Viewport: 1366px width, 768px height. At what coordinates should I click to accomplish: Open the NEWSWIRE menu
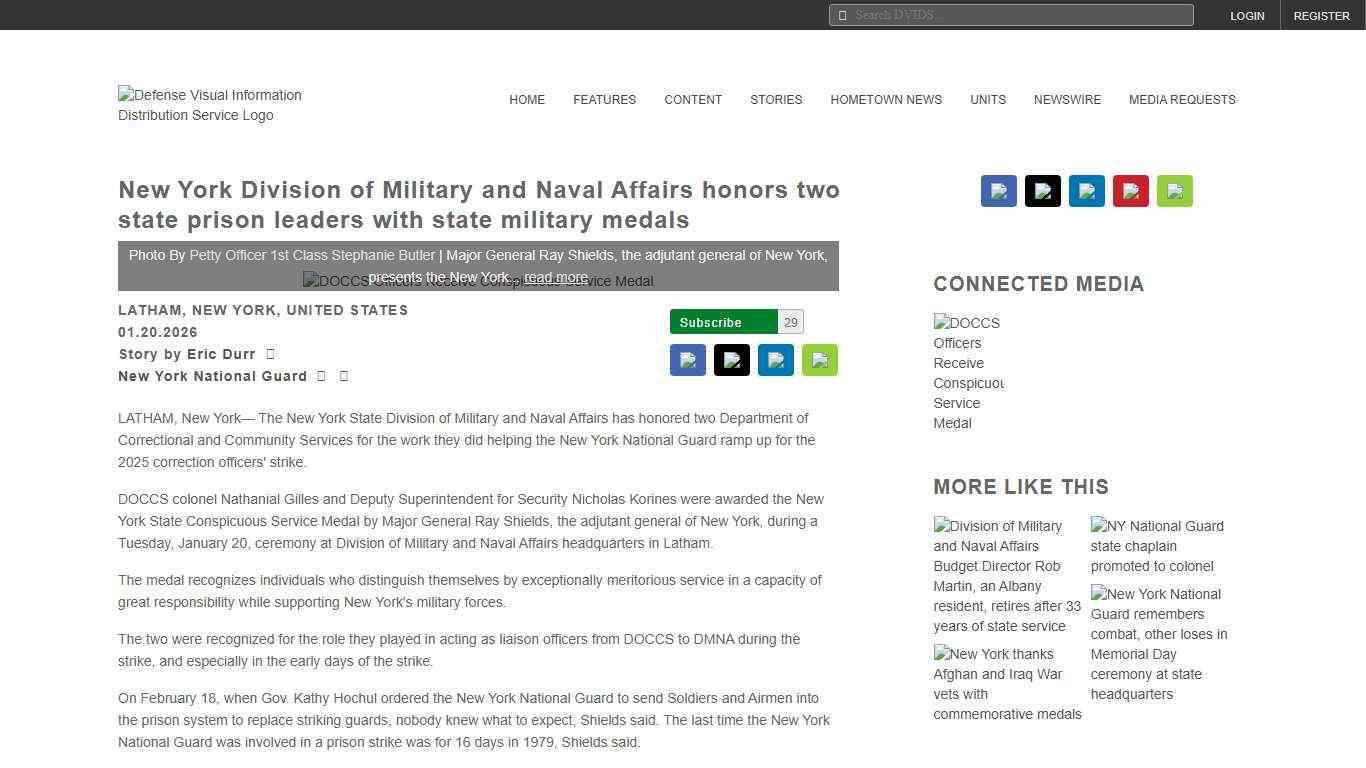(1067, 99)
